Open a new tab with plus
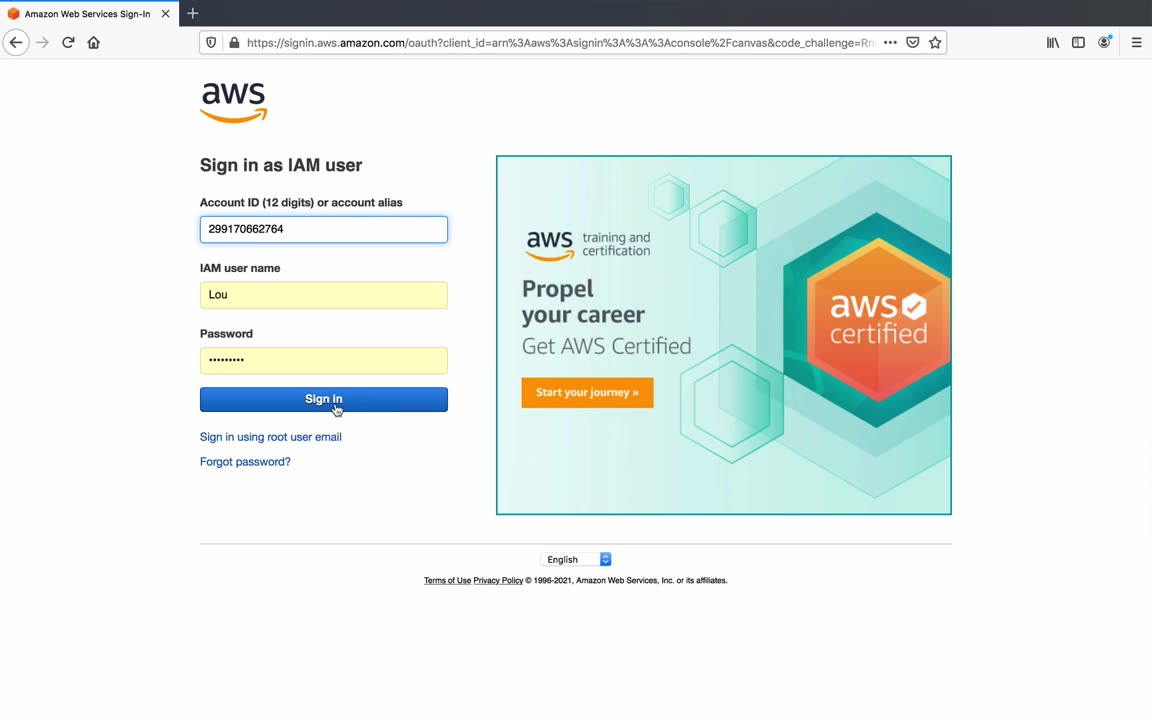1152x720 pixels. 192,13
